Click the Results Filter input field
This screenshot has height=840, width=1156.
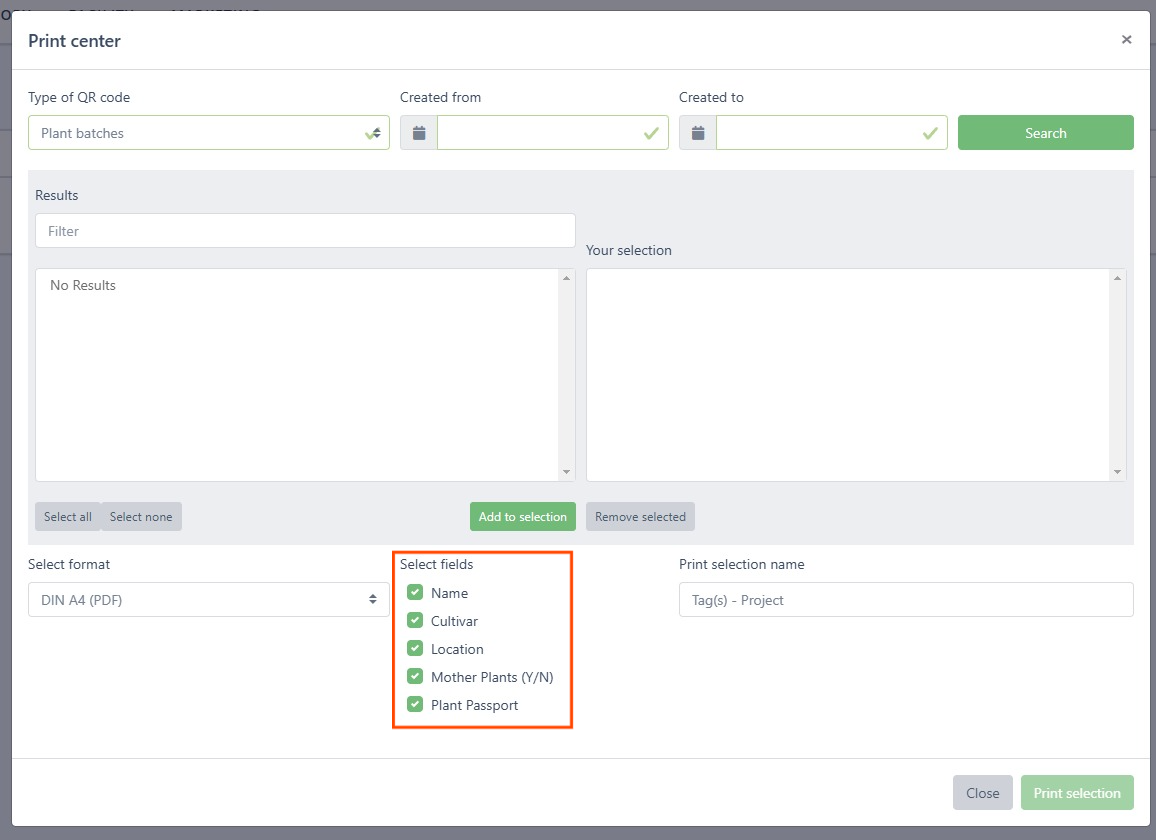(x=305, y=231)
